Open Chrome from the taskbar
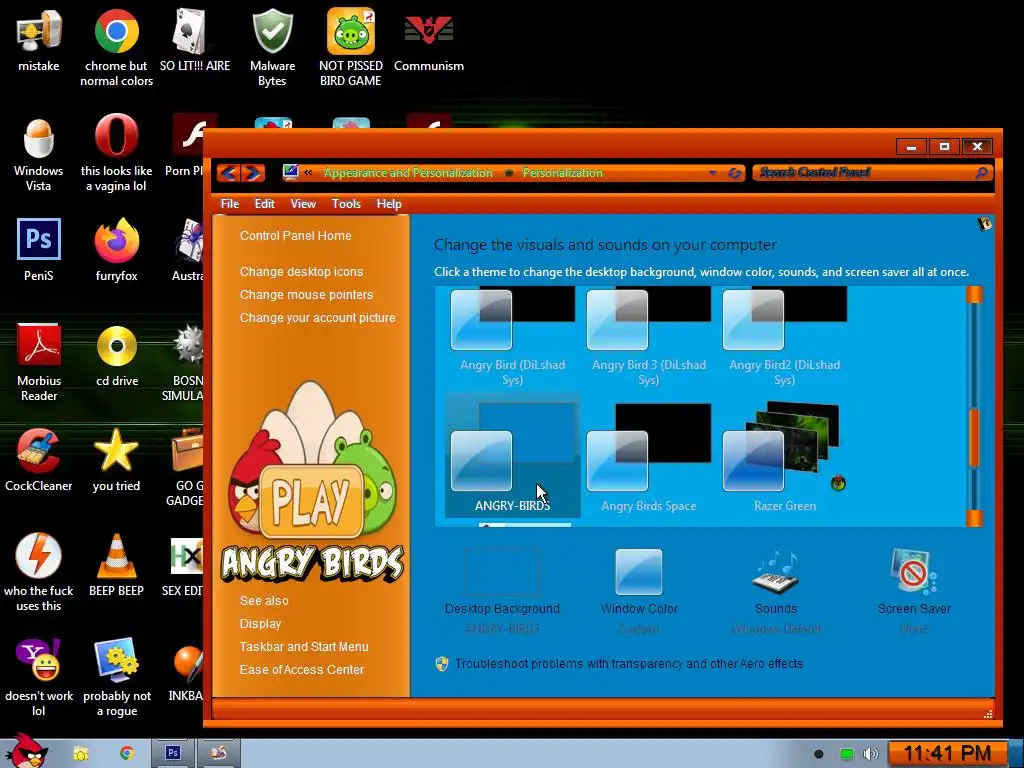Viewport: 1024px width, 768px height. [127, 753]
